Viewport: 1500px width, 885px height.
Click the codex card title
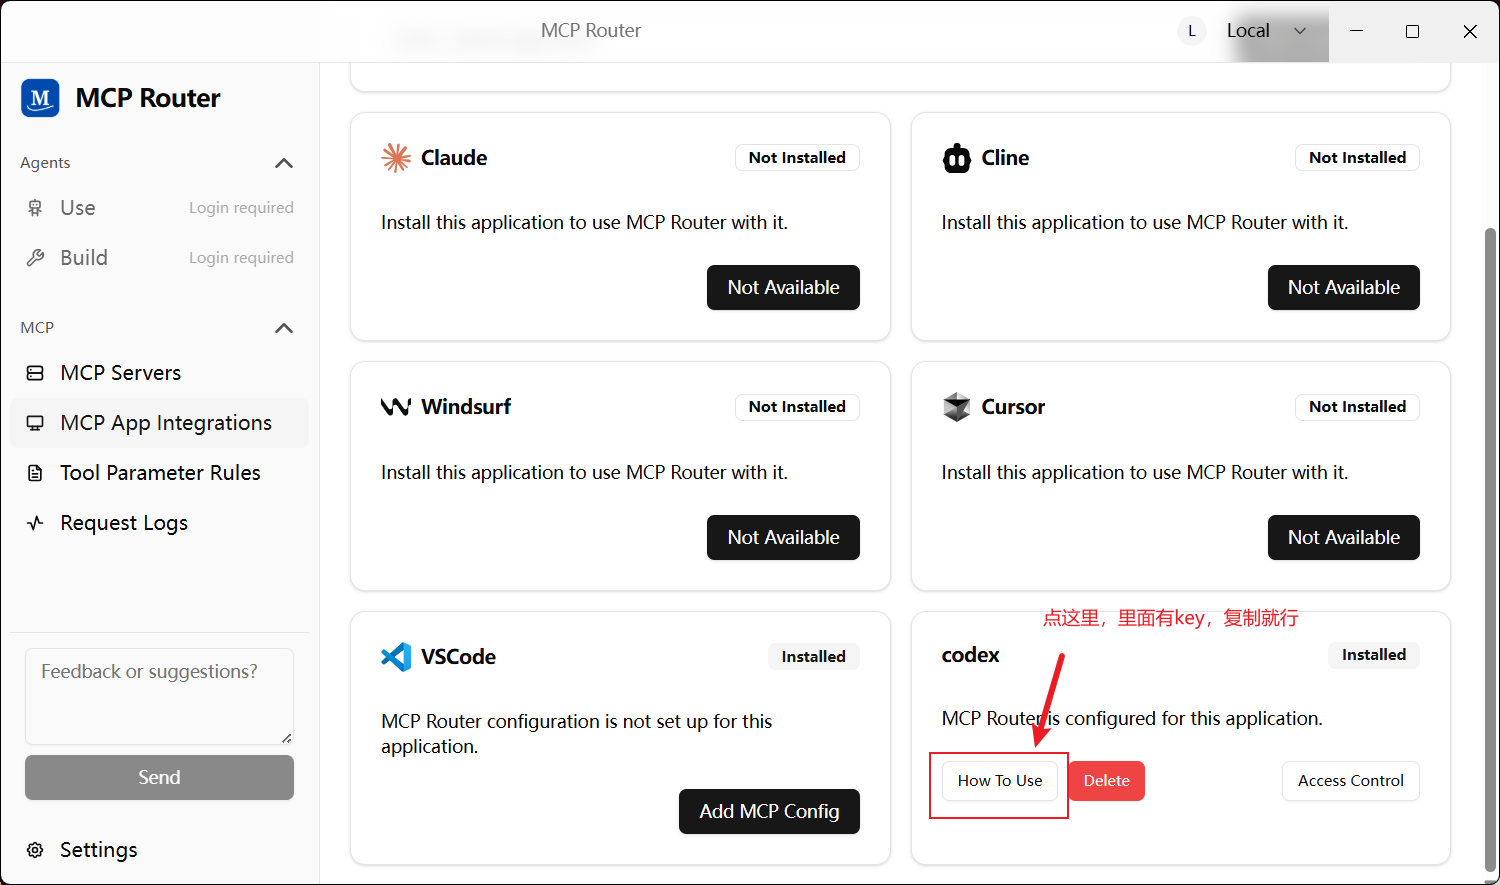pos(970,655)
